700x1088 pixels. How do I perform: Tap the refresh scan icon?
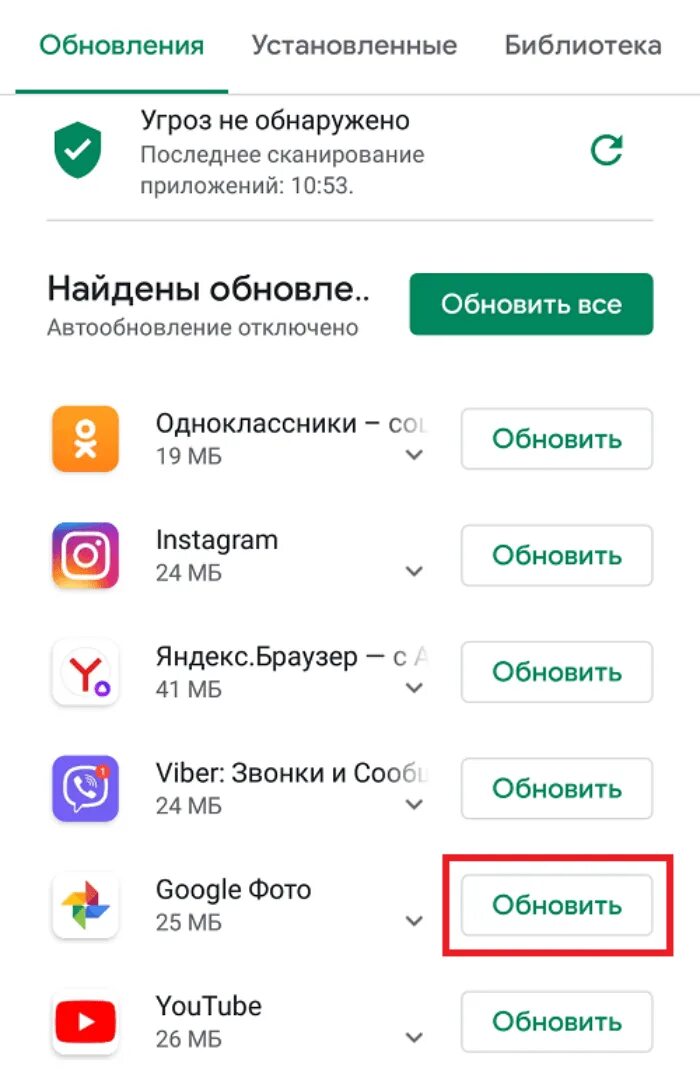[606, 151]
